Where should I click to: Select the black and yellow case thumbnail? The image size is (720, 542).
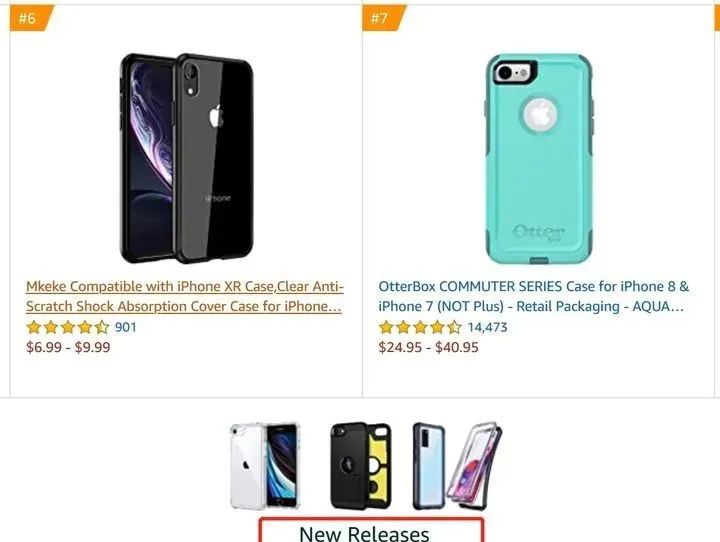point(360,466)
